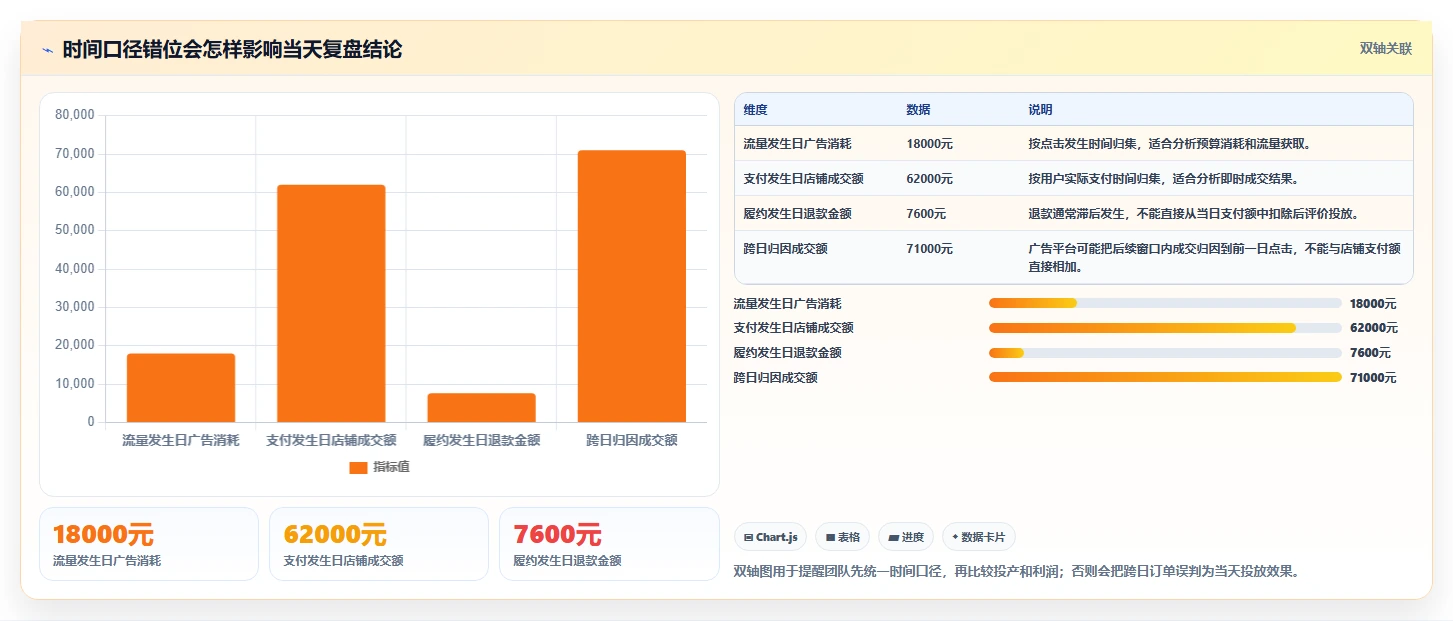
Task: Open the 18000元 data card
Action: click(x=149, y=544)
